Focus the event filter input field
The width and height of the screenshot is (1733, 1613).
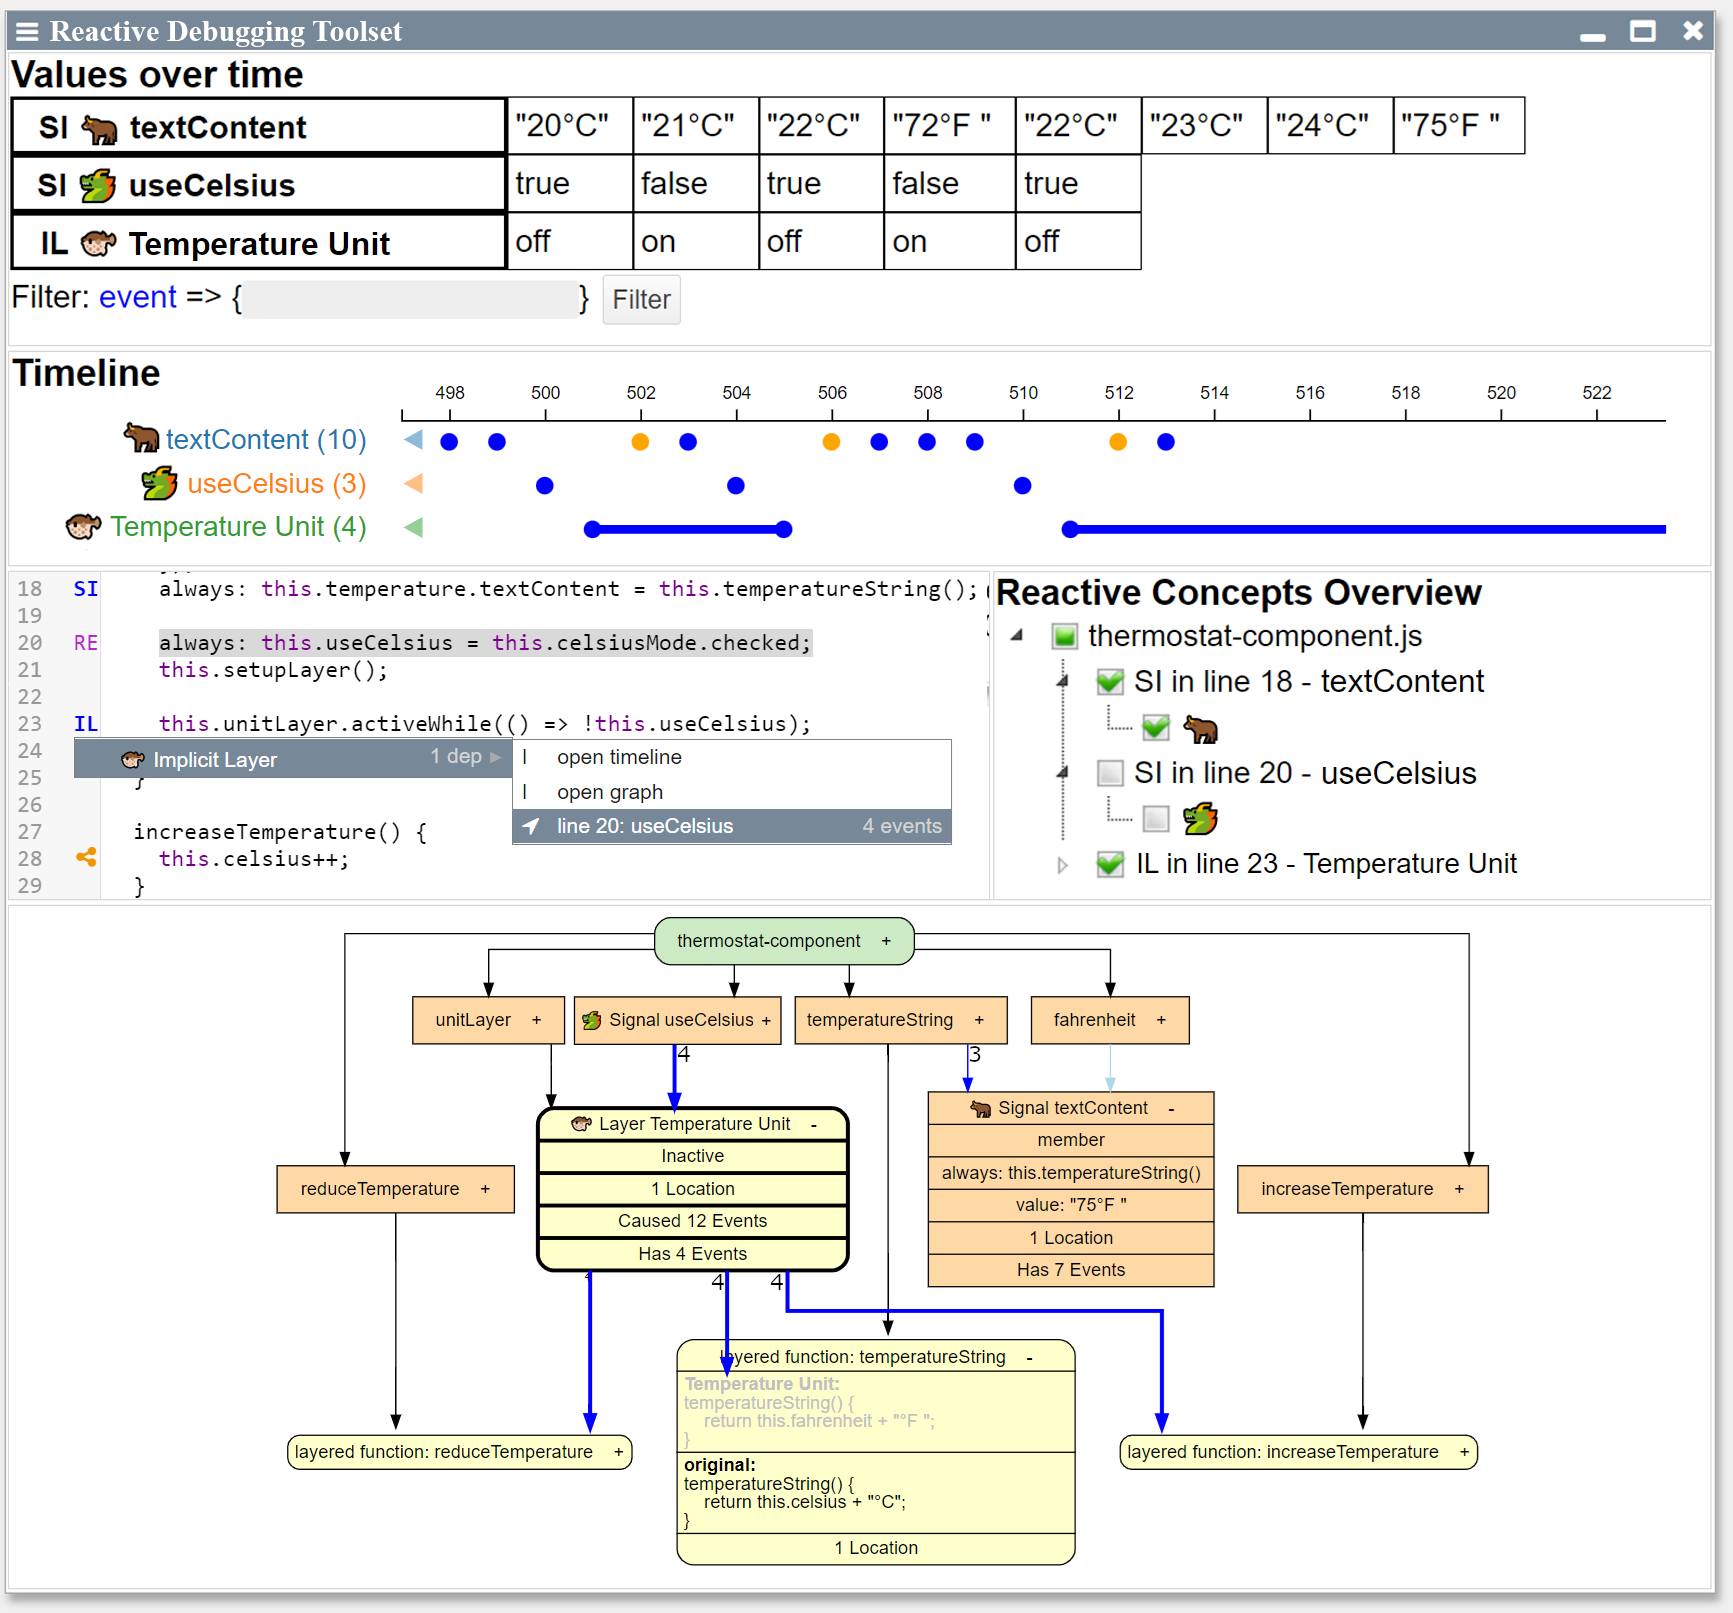(410, 299)
